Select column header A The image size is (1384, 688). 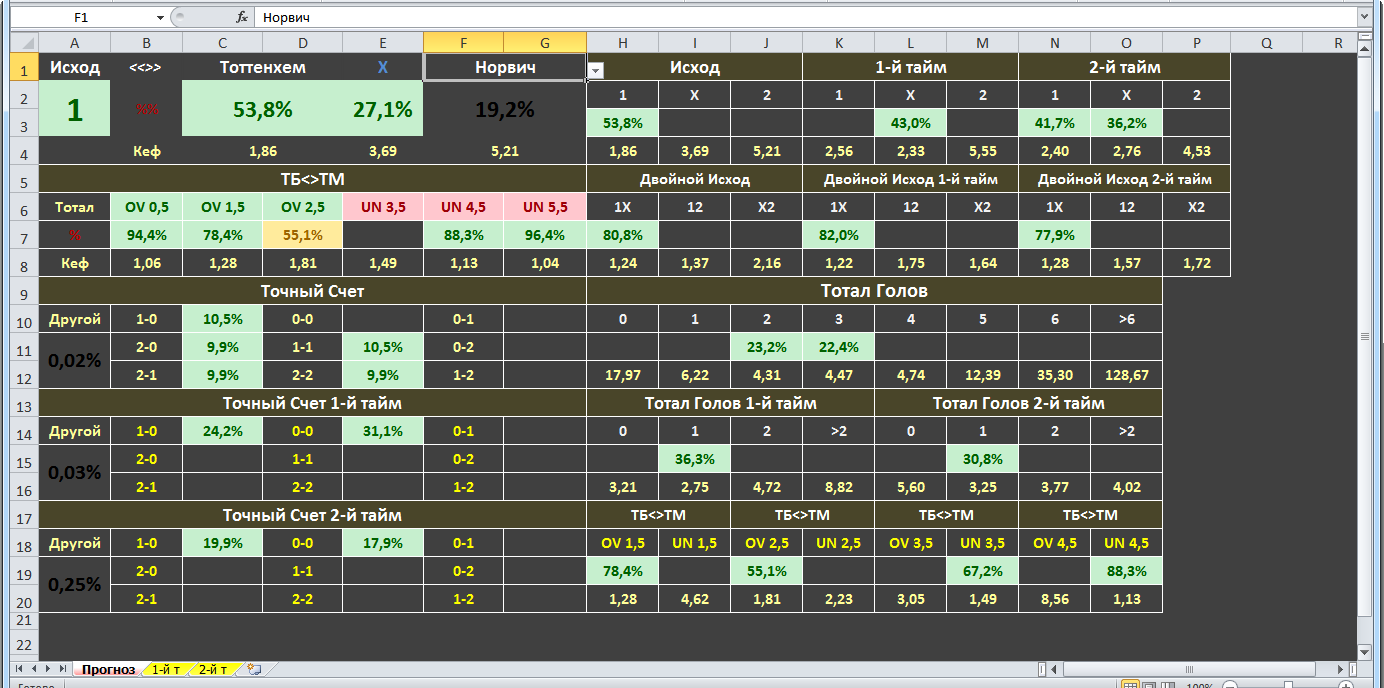coord(75,43)
